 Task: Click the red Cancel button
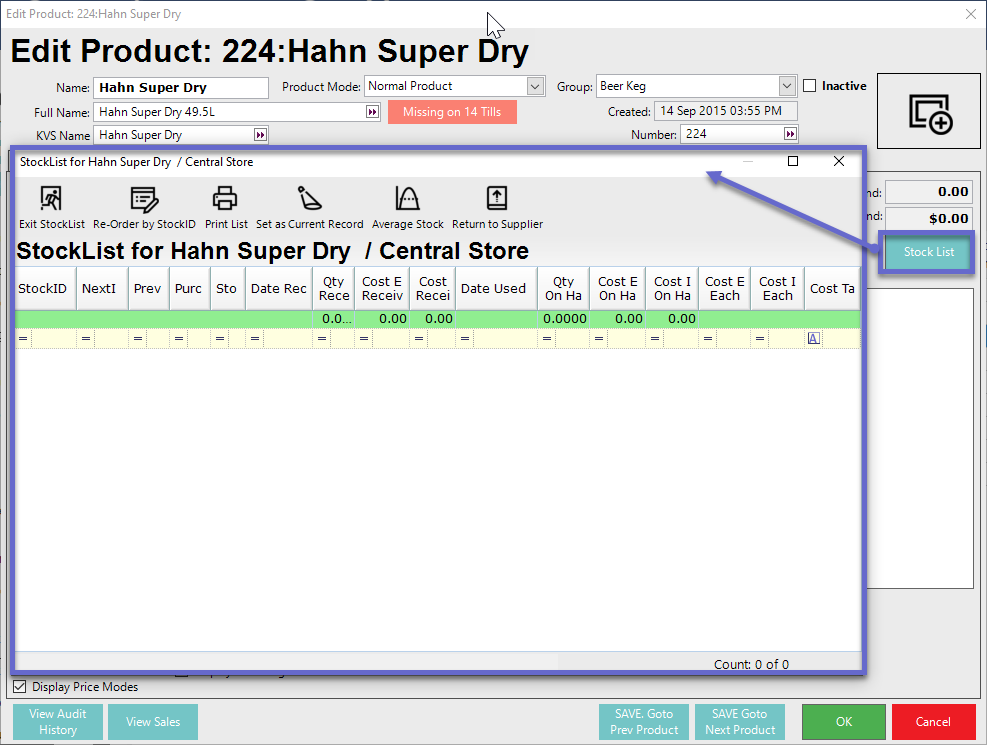point(933,722)
